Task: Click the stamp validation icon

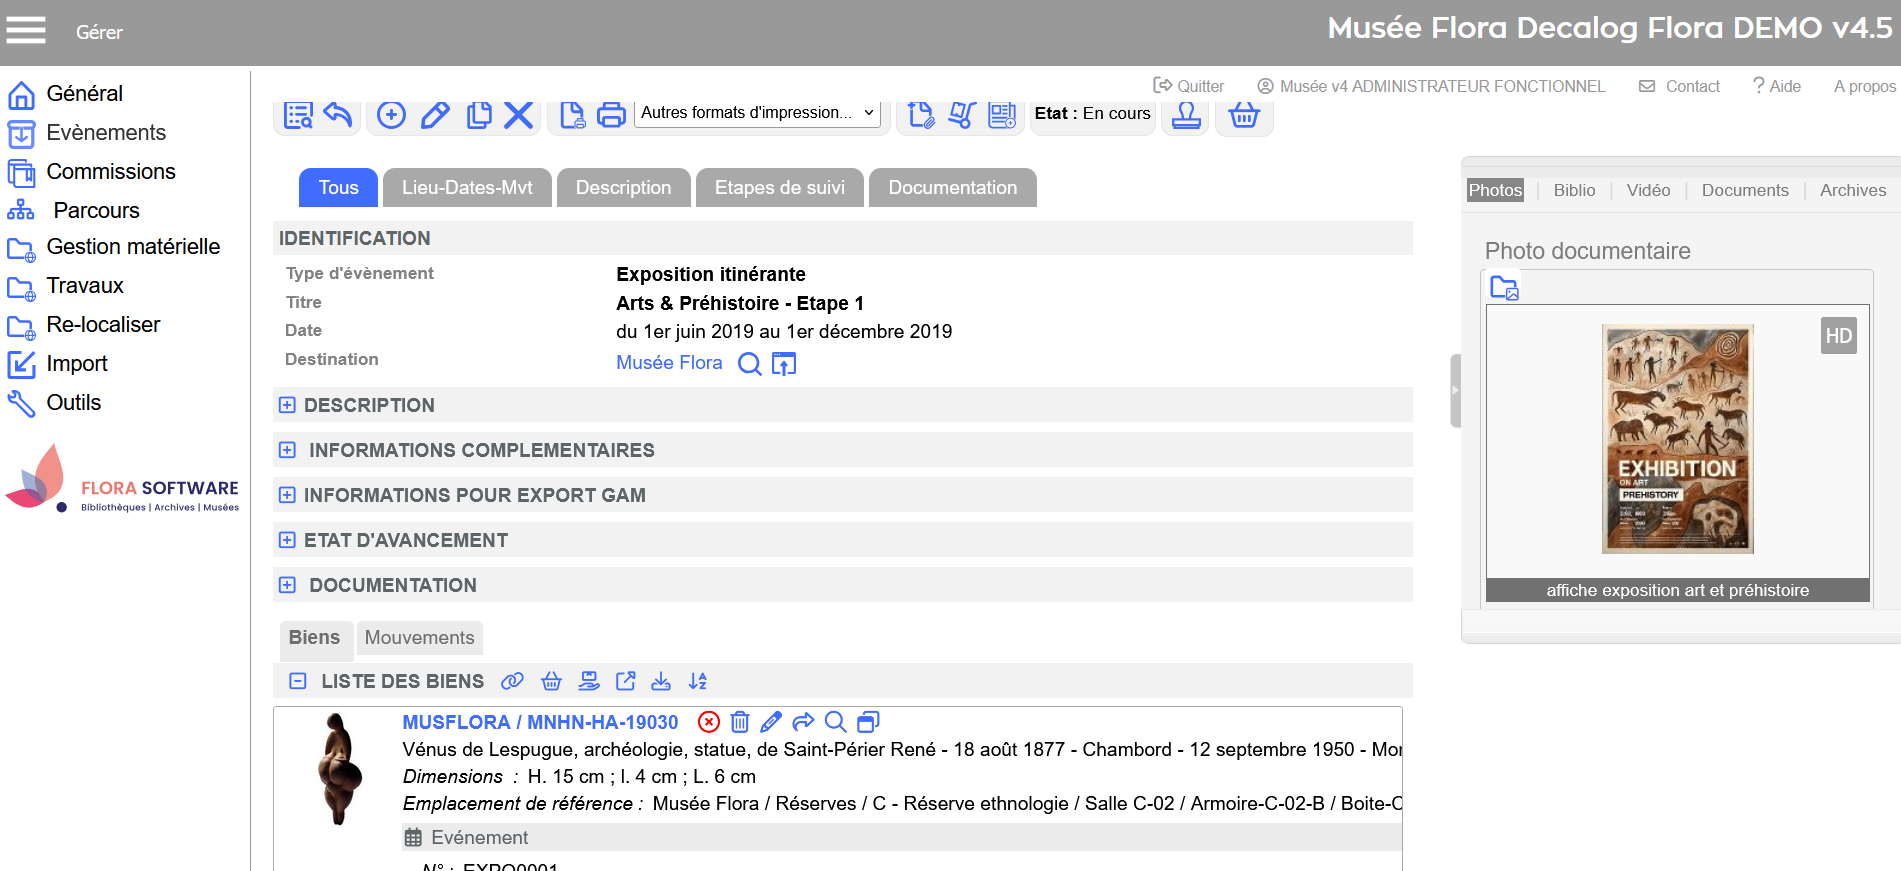Action: pyautogui.click(x=1186, y=115)
